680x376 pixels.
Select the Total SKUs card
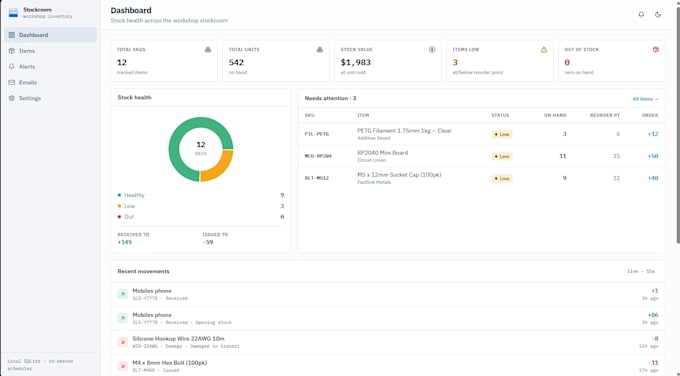tap(164, 61)
